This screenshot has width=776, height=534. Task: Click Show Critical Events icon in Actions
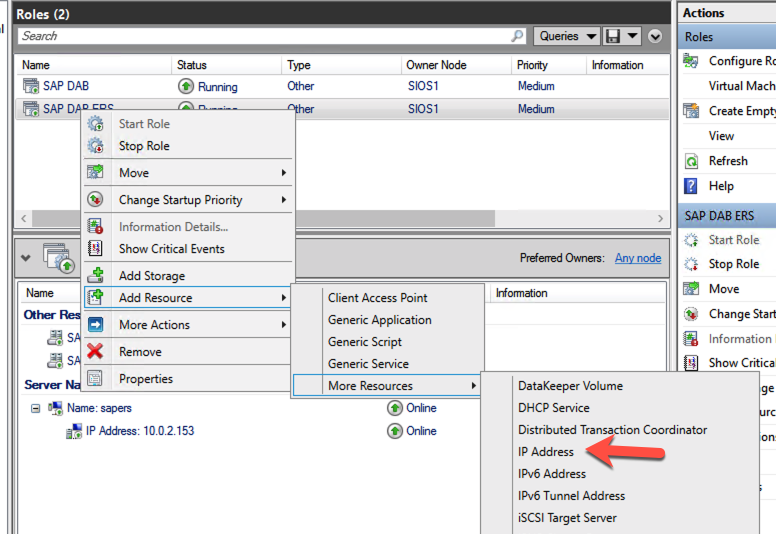pos(691,363)
